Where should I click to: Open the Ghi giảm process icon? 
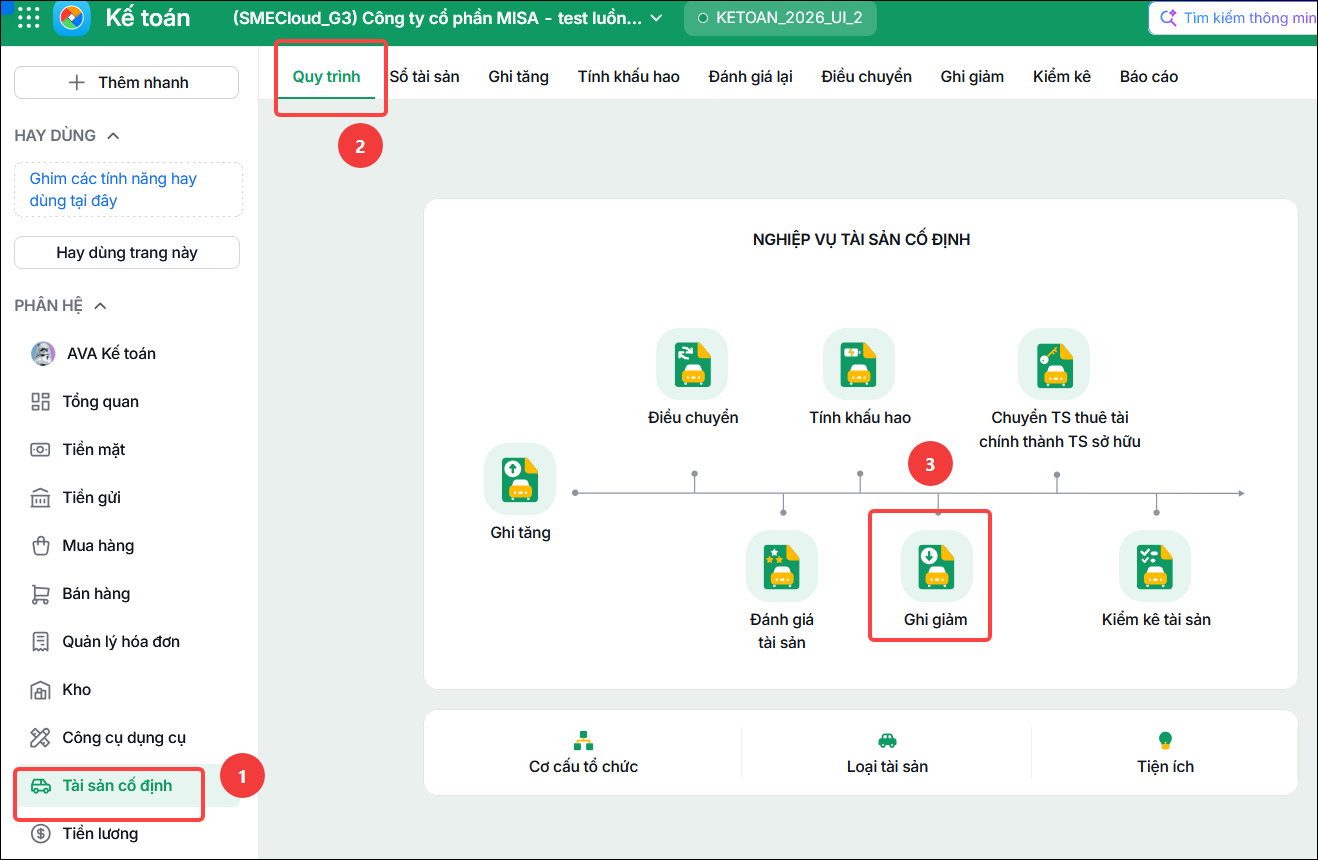click(937, 566)
